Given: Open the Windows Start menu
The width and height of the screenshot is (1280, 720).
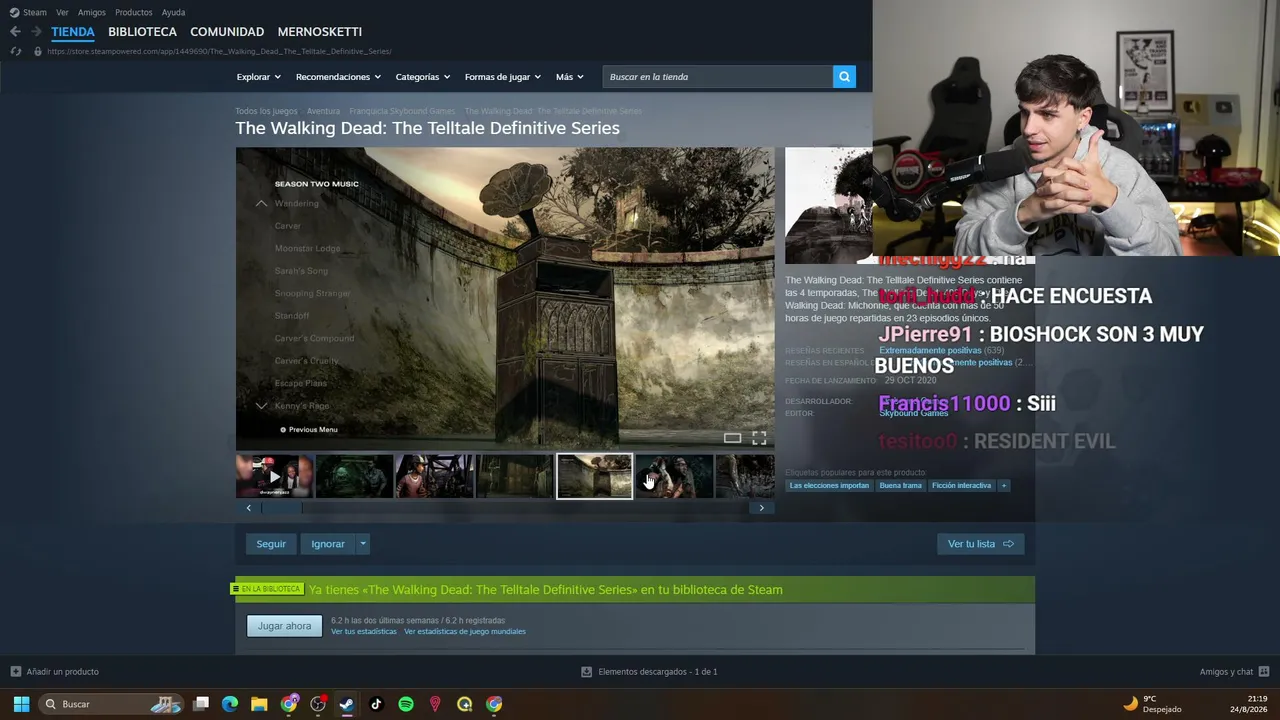Looking at the screenshot, I should pyautogui.click(x=21, y=704).
